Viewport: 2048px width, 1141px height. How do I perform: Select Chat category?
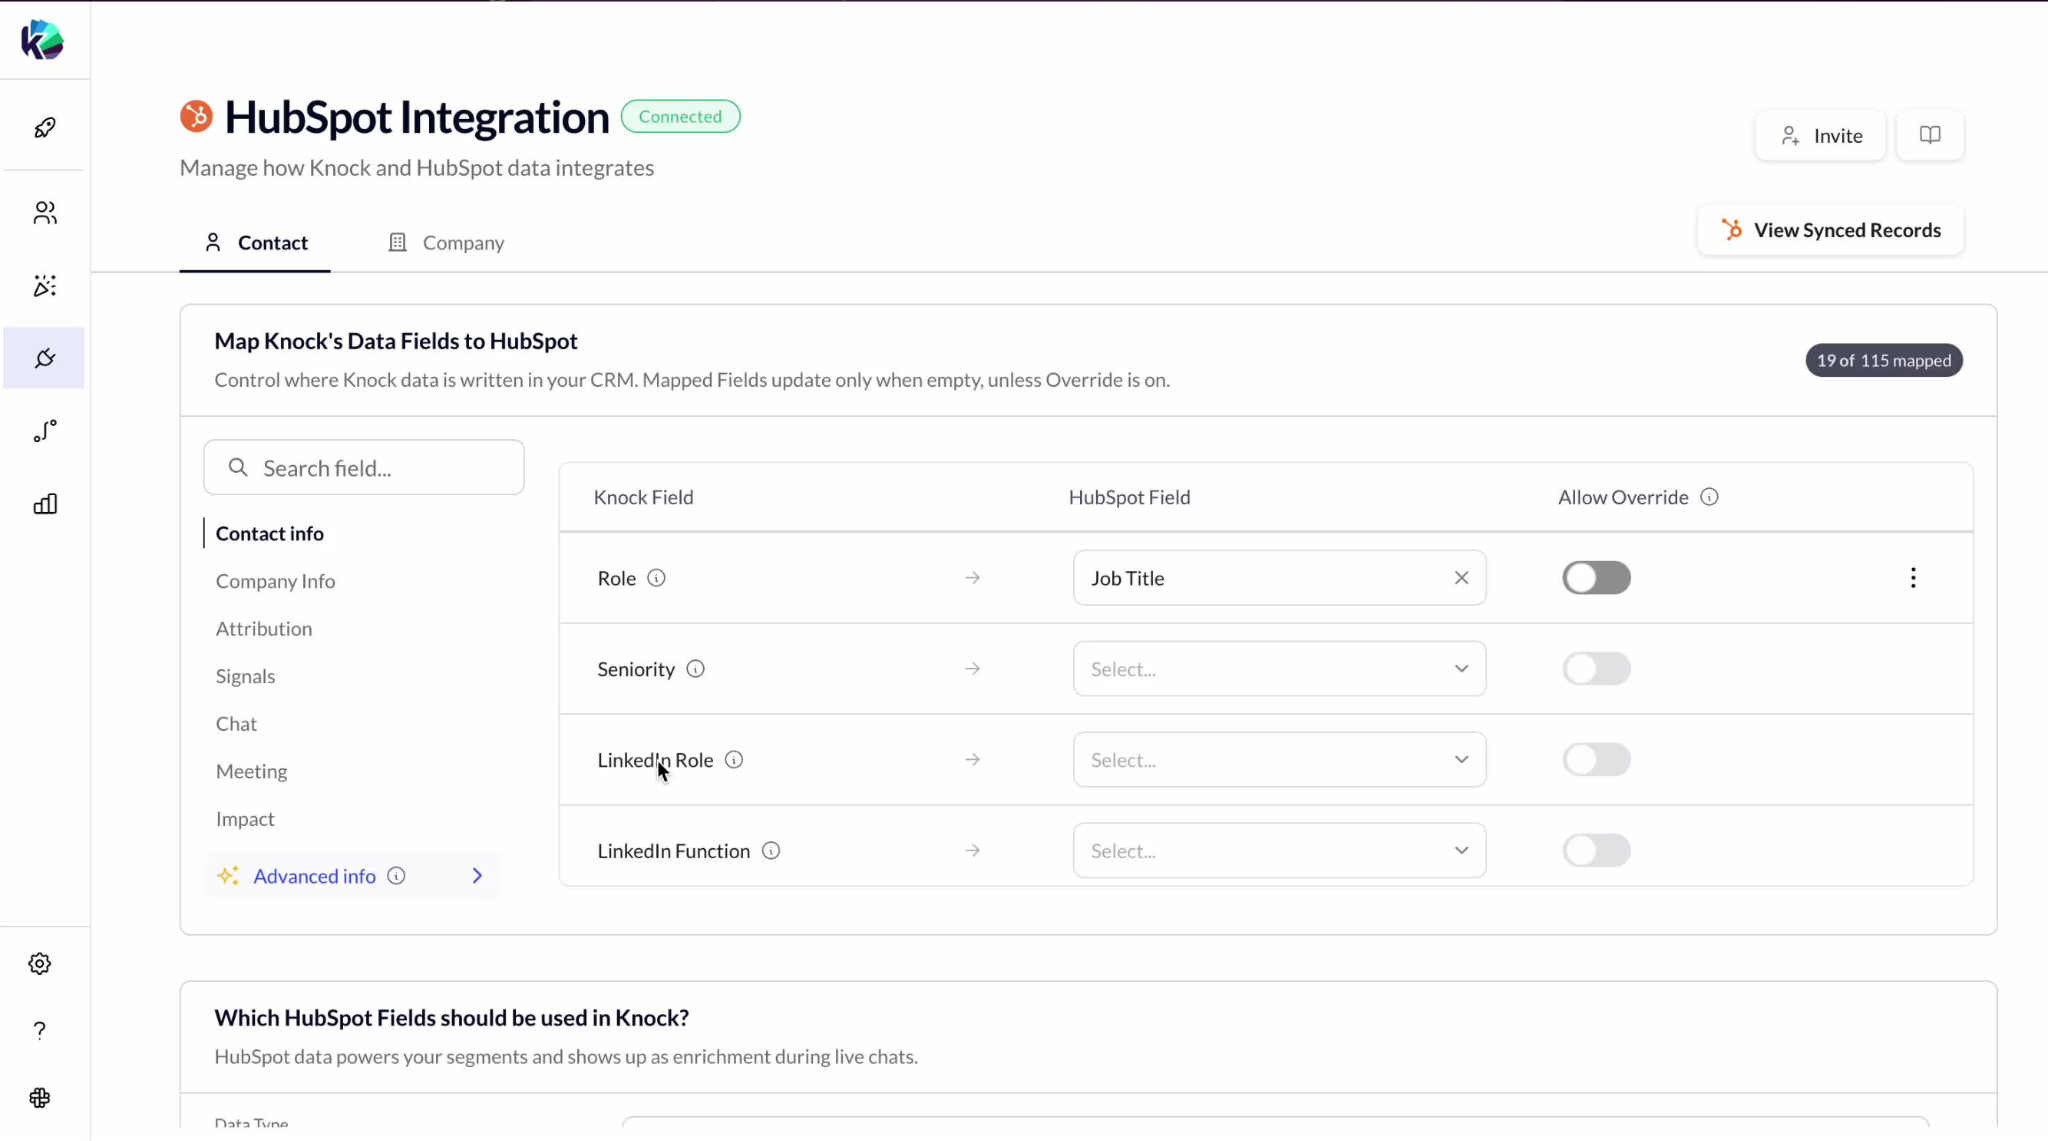click(x=236, y=724)
